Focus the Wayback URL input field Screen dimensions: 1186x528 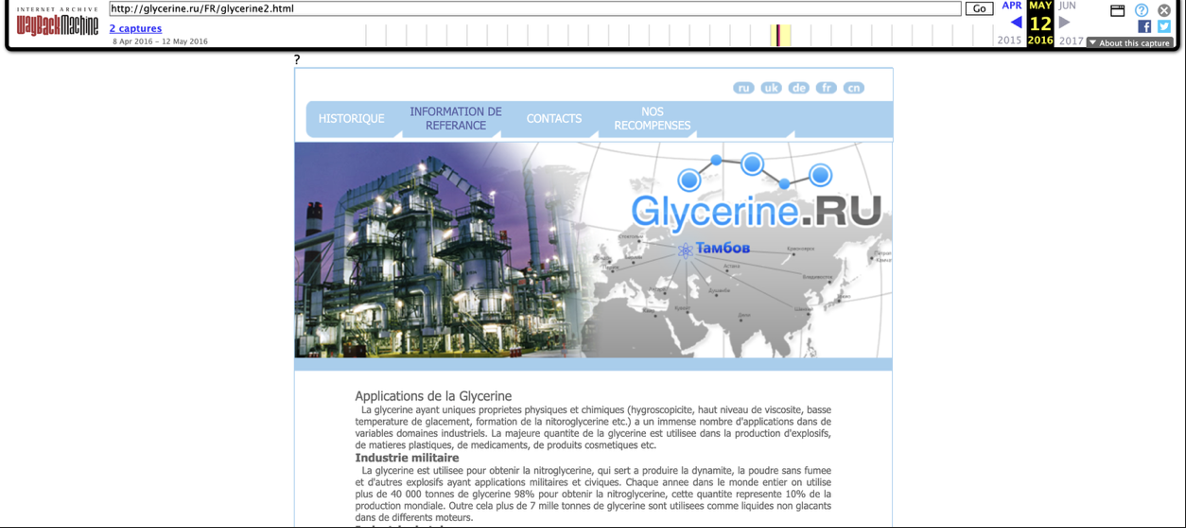[536, 9]
